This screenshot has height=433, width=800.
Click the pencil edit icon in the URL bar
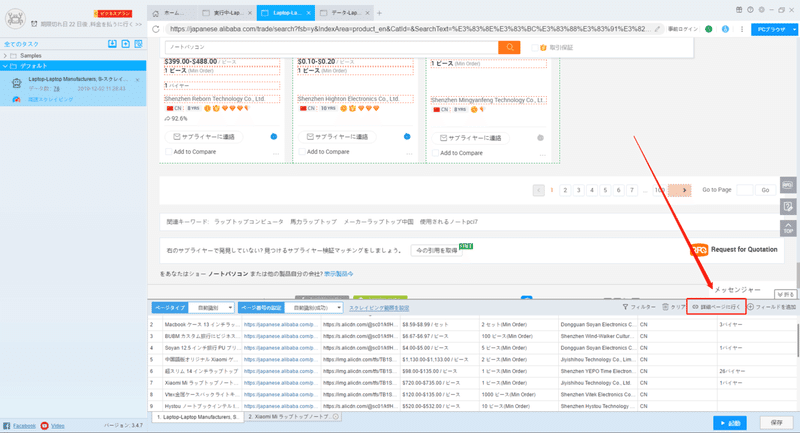click(x=657, y=29)
